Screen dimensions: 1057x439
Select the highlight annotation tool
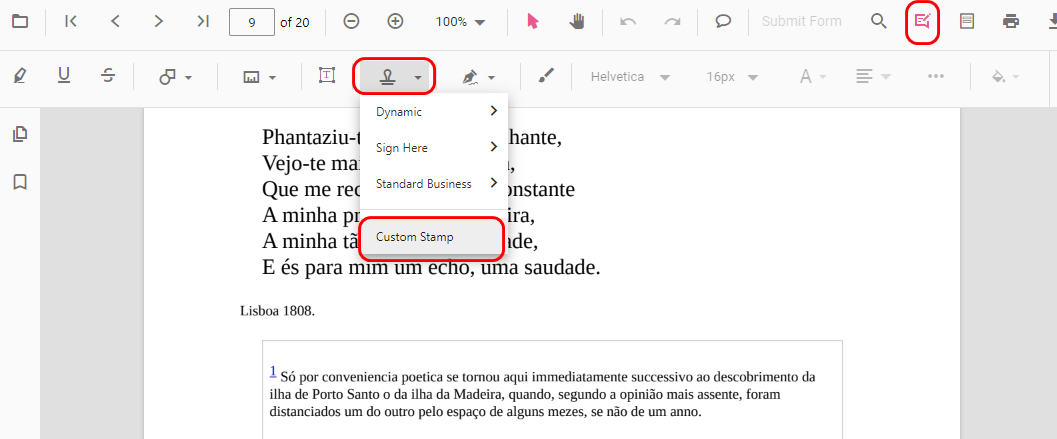20,76
